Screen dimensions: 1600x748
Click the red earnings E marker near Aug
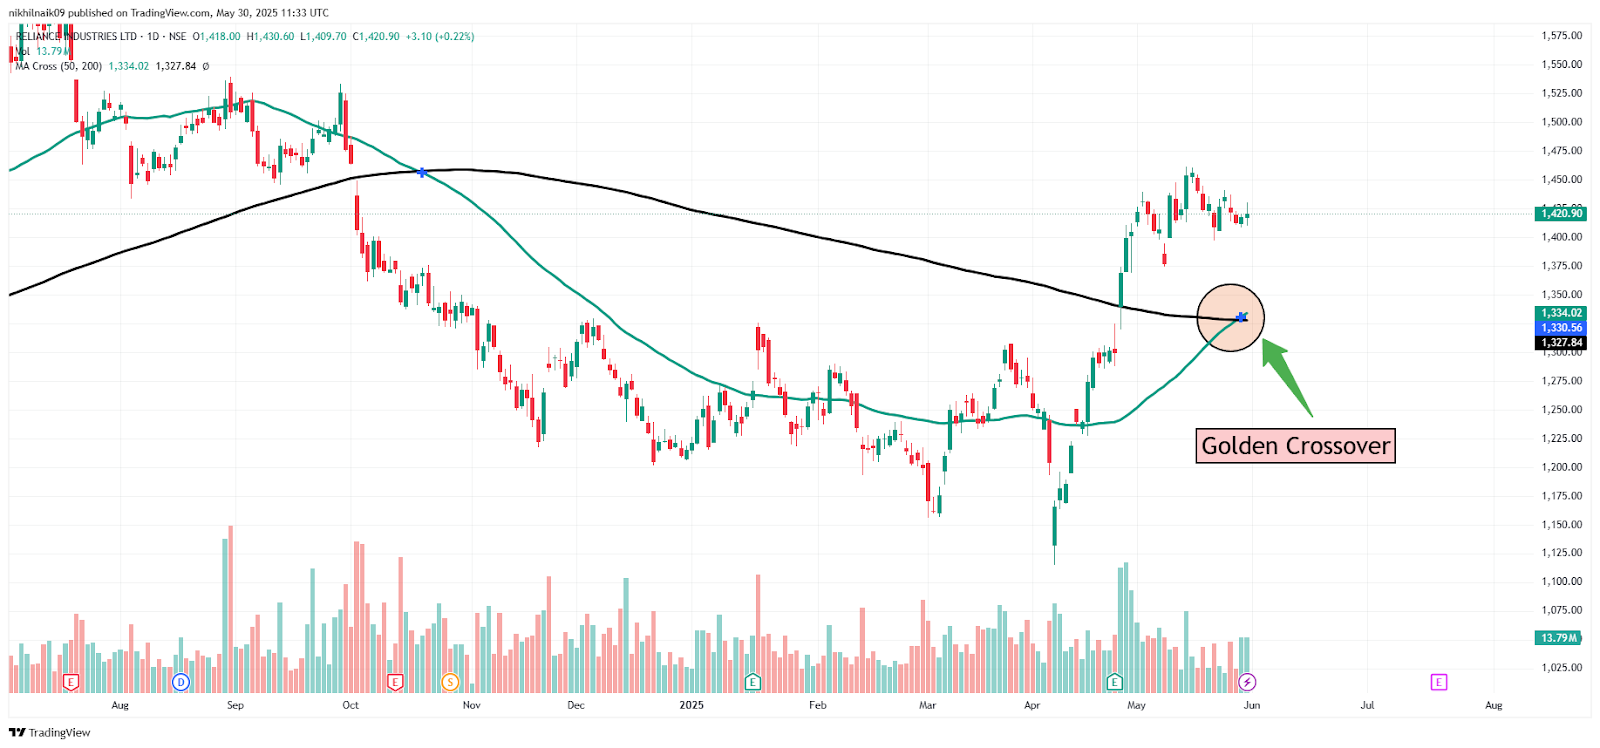pos(70,682)
